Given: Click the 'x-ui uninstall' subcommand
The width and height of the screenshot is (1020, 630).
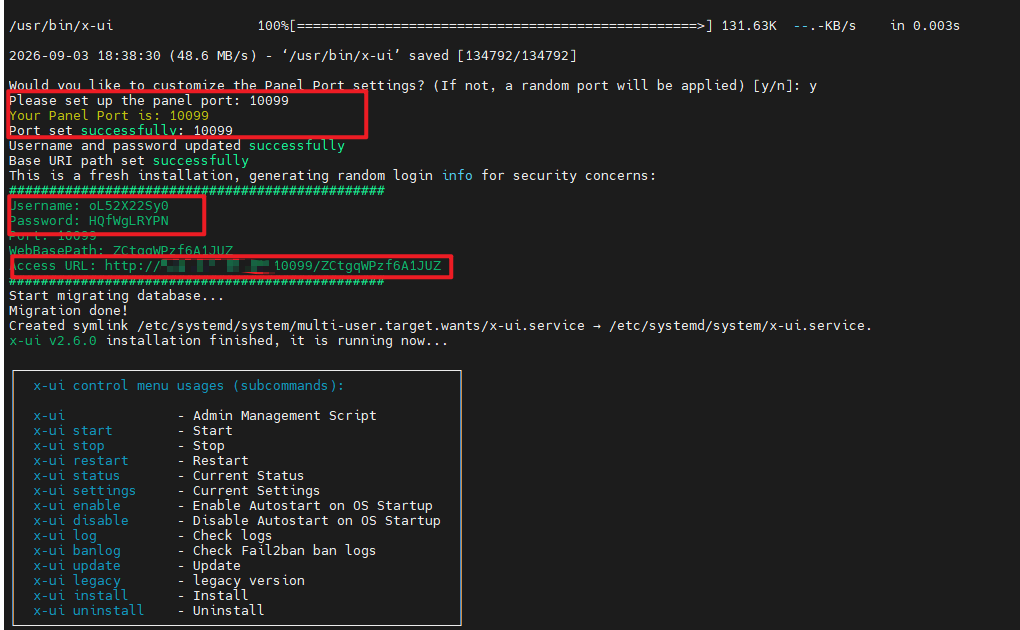Looking at the screenshot, I should tap(88, 610).
